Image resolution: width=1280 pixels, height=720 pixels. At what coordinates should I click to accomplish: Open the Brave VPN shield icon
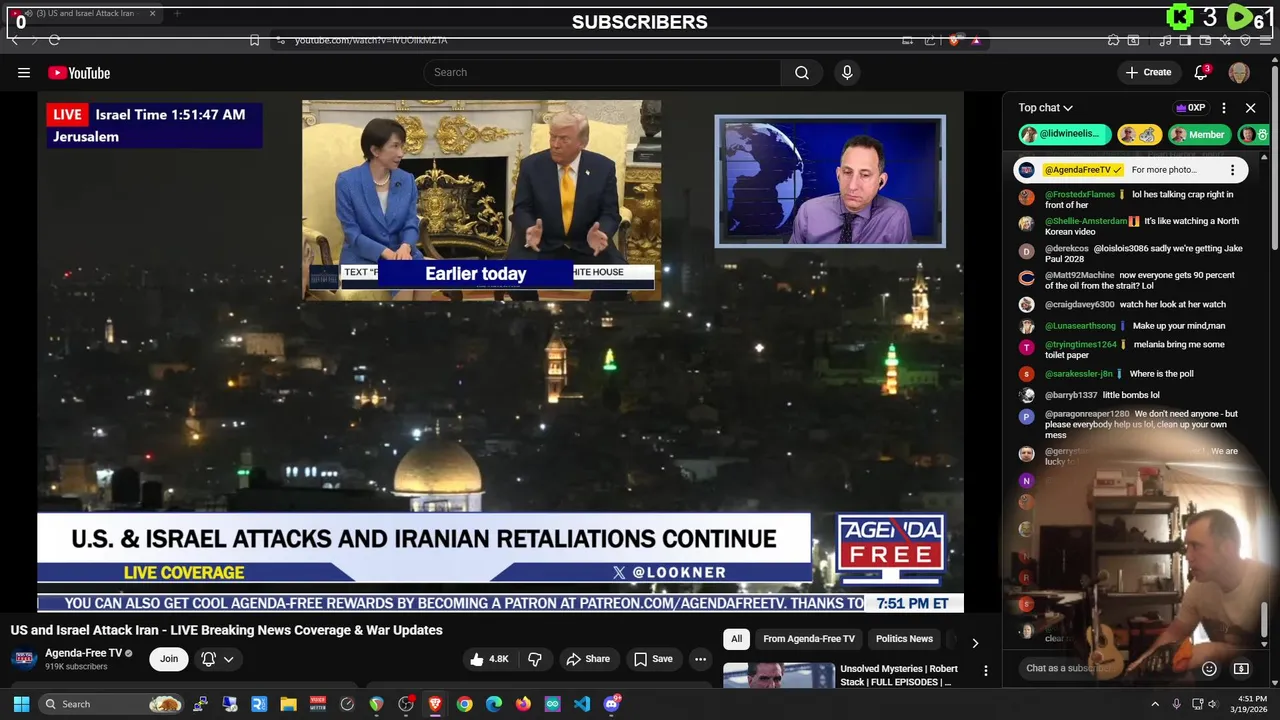(1245, 40)
